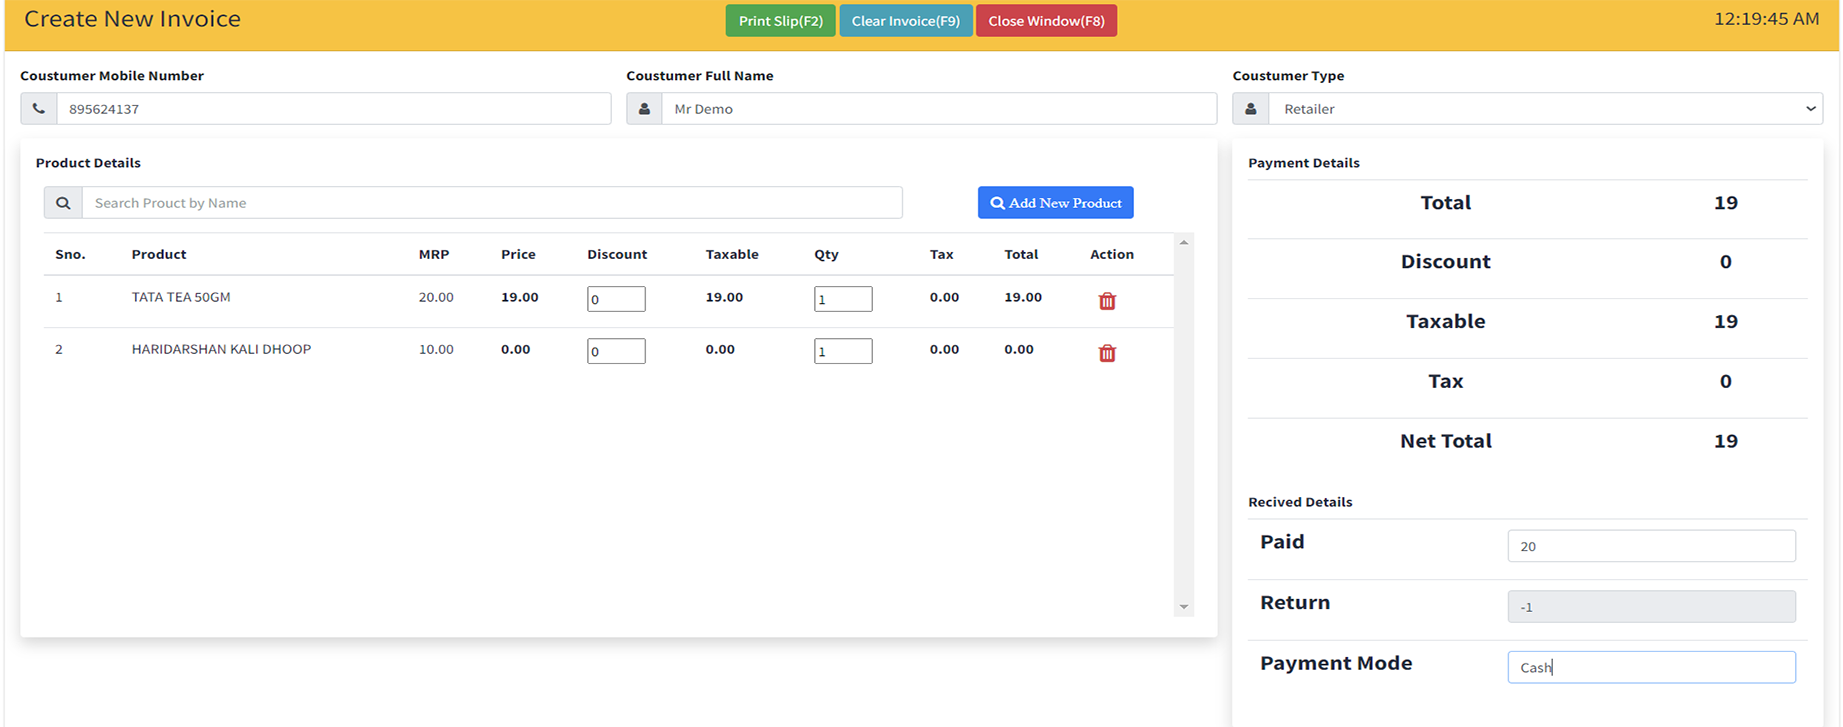
Task: Click Qty input for HARIDARSHAN KALI DHOOP
Action: point(843,351)
